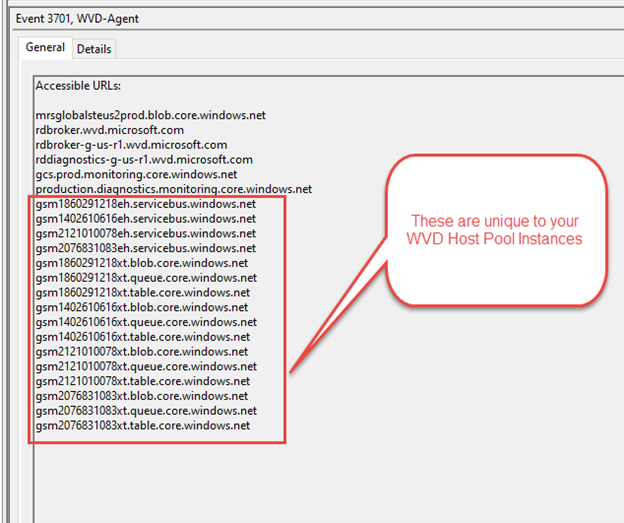
Task: Select gsm1402610616xt.queue.core.windows.net line
Action: [146, 322]
